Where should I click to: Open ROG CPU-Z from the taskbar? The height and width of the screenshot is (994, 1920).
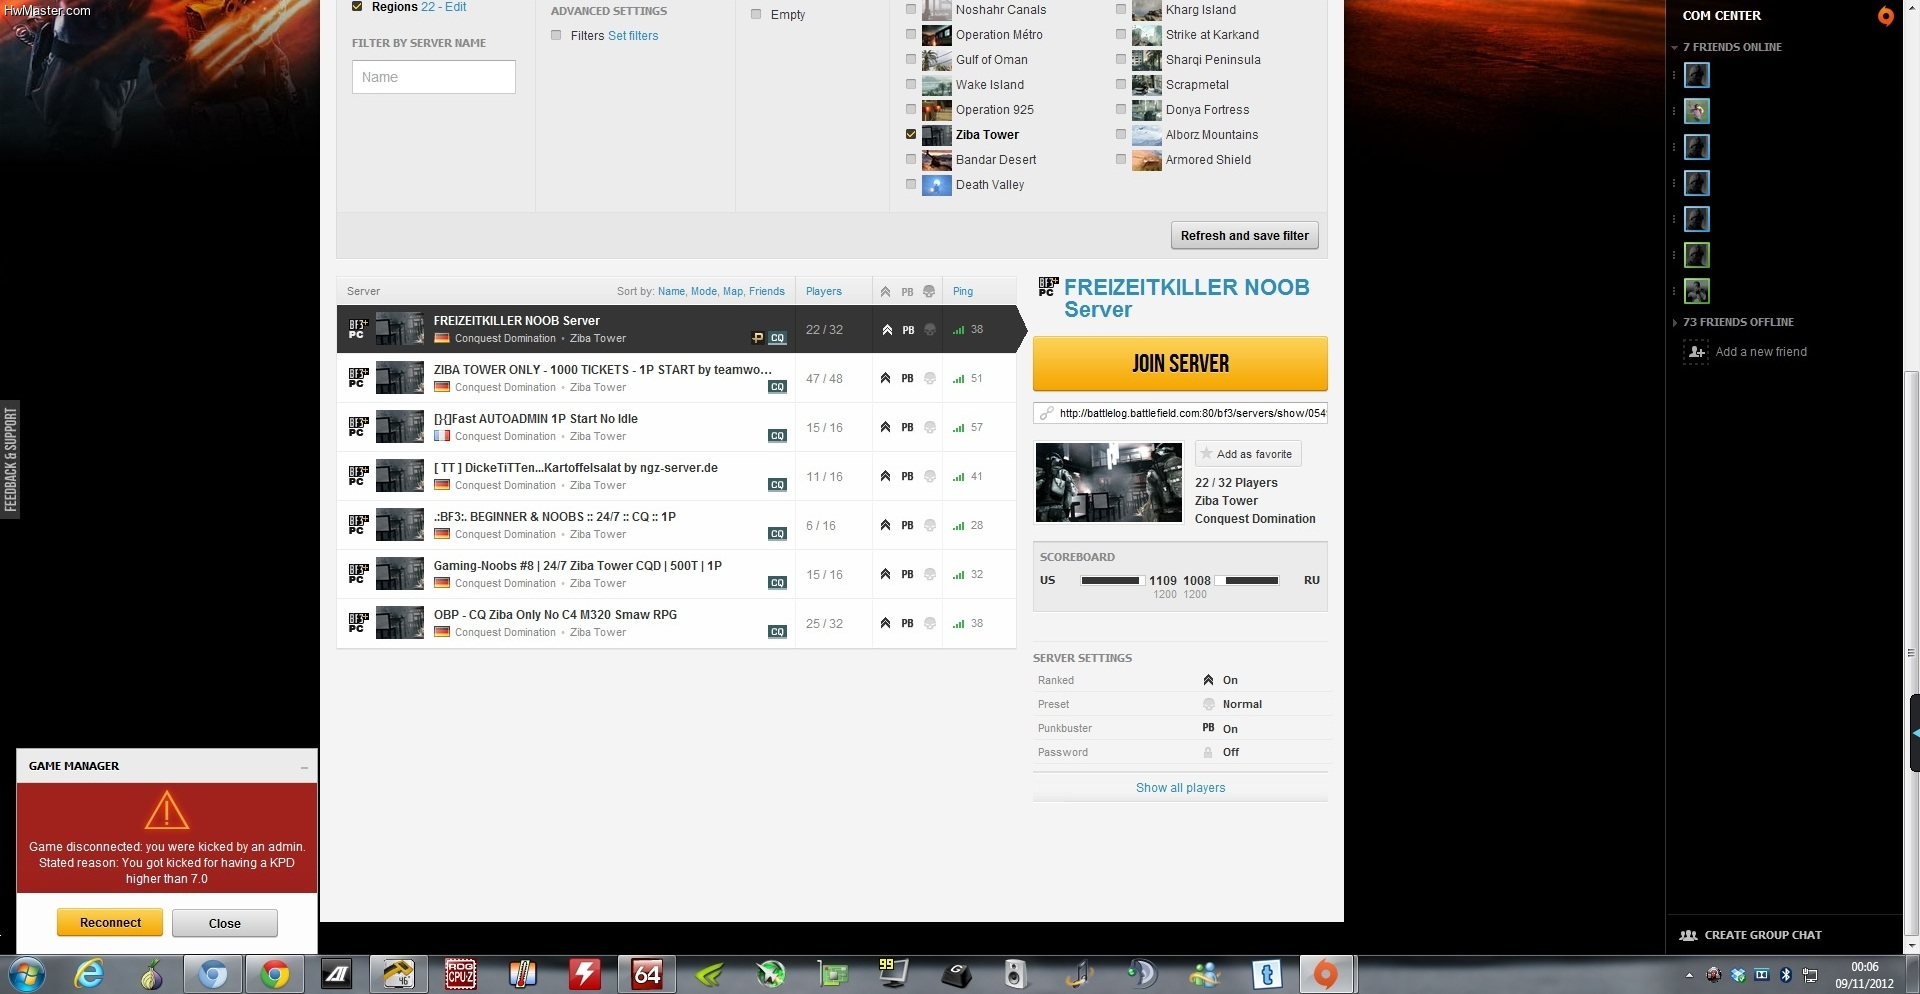[x=460, y=974]
